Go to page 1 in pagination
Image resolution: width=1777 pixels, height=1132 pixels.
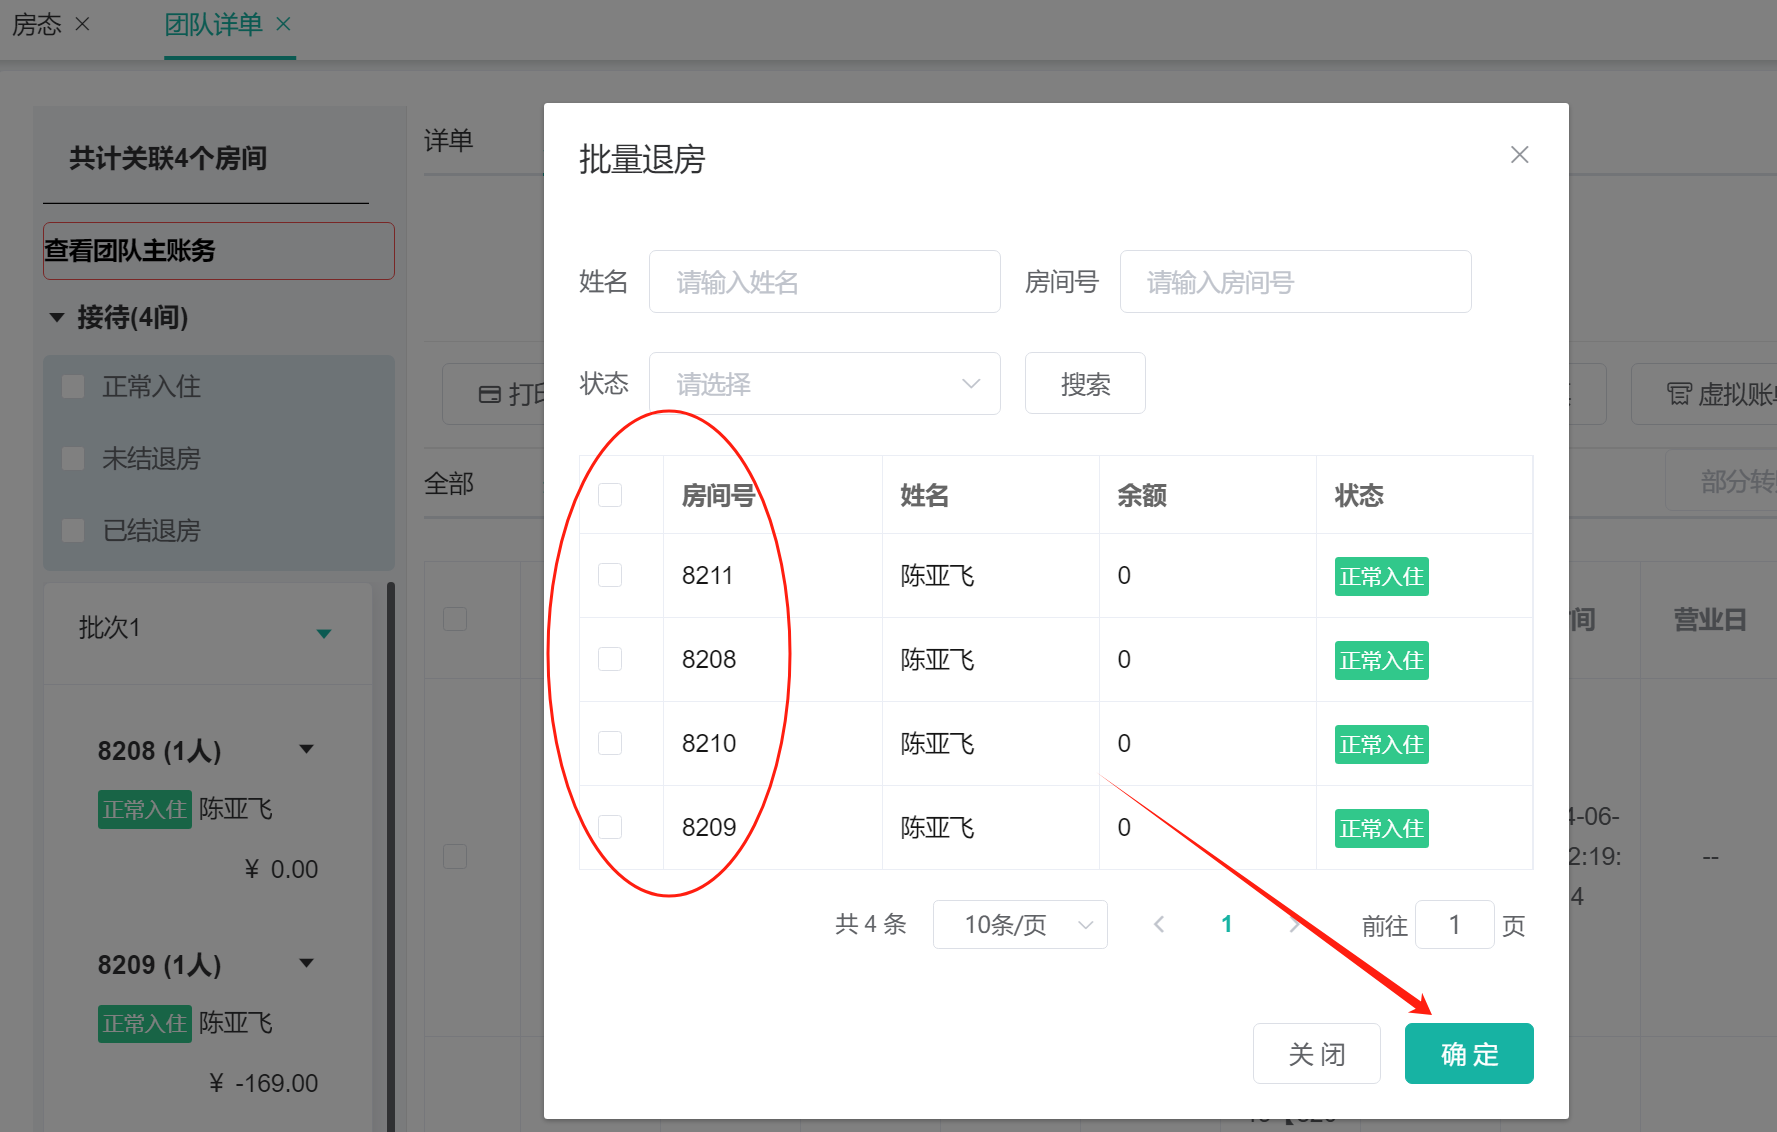click(x=1227, y=925)
